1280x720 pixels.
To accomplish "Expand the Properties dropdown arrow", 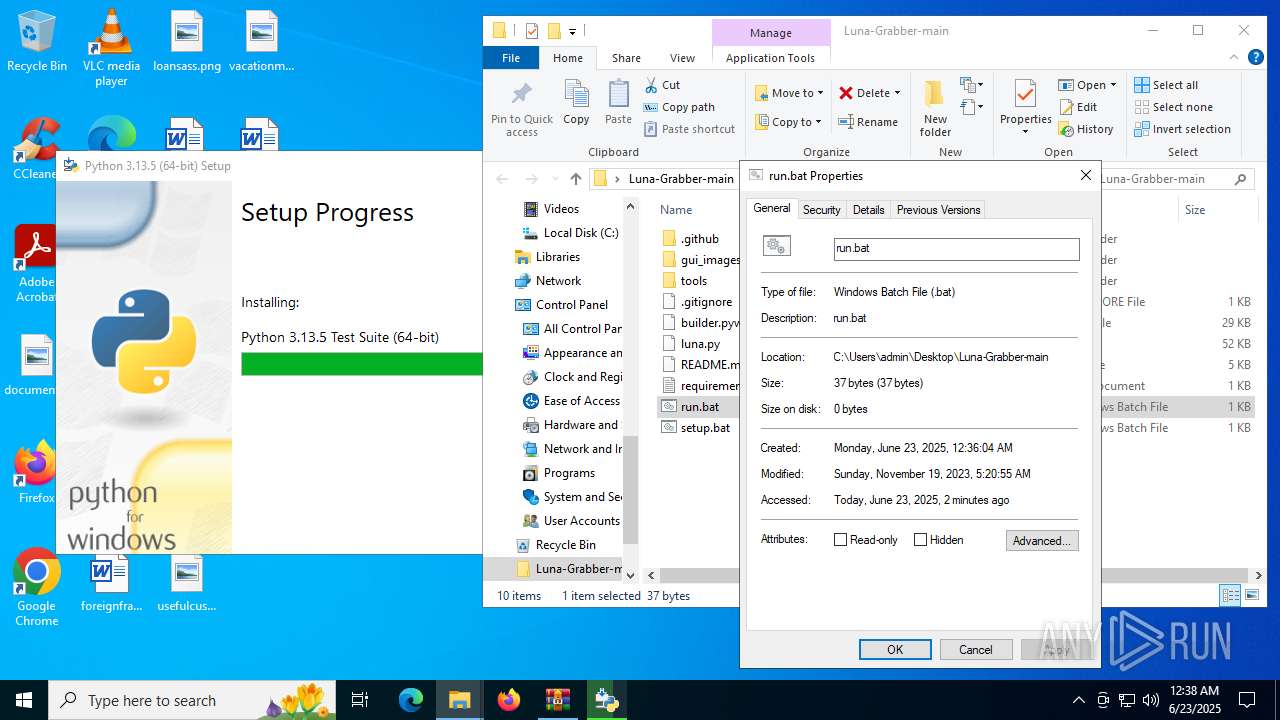I will [1025, 131].
